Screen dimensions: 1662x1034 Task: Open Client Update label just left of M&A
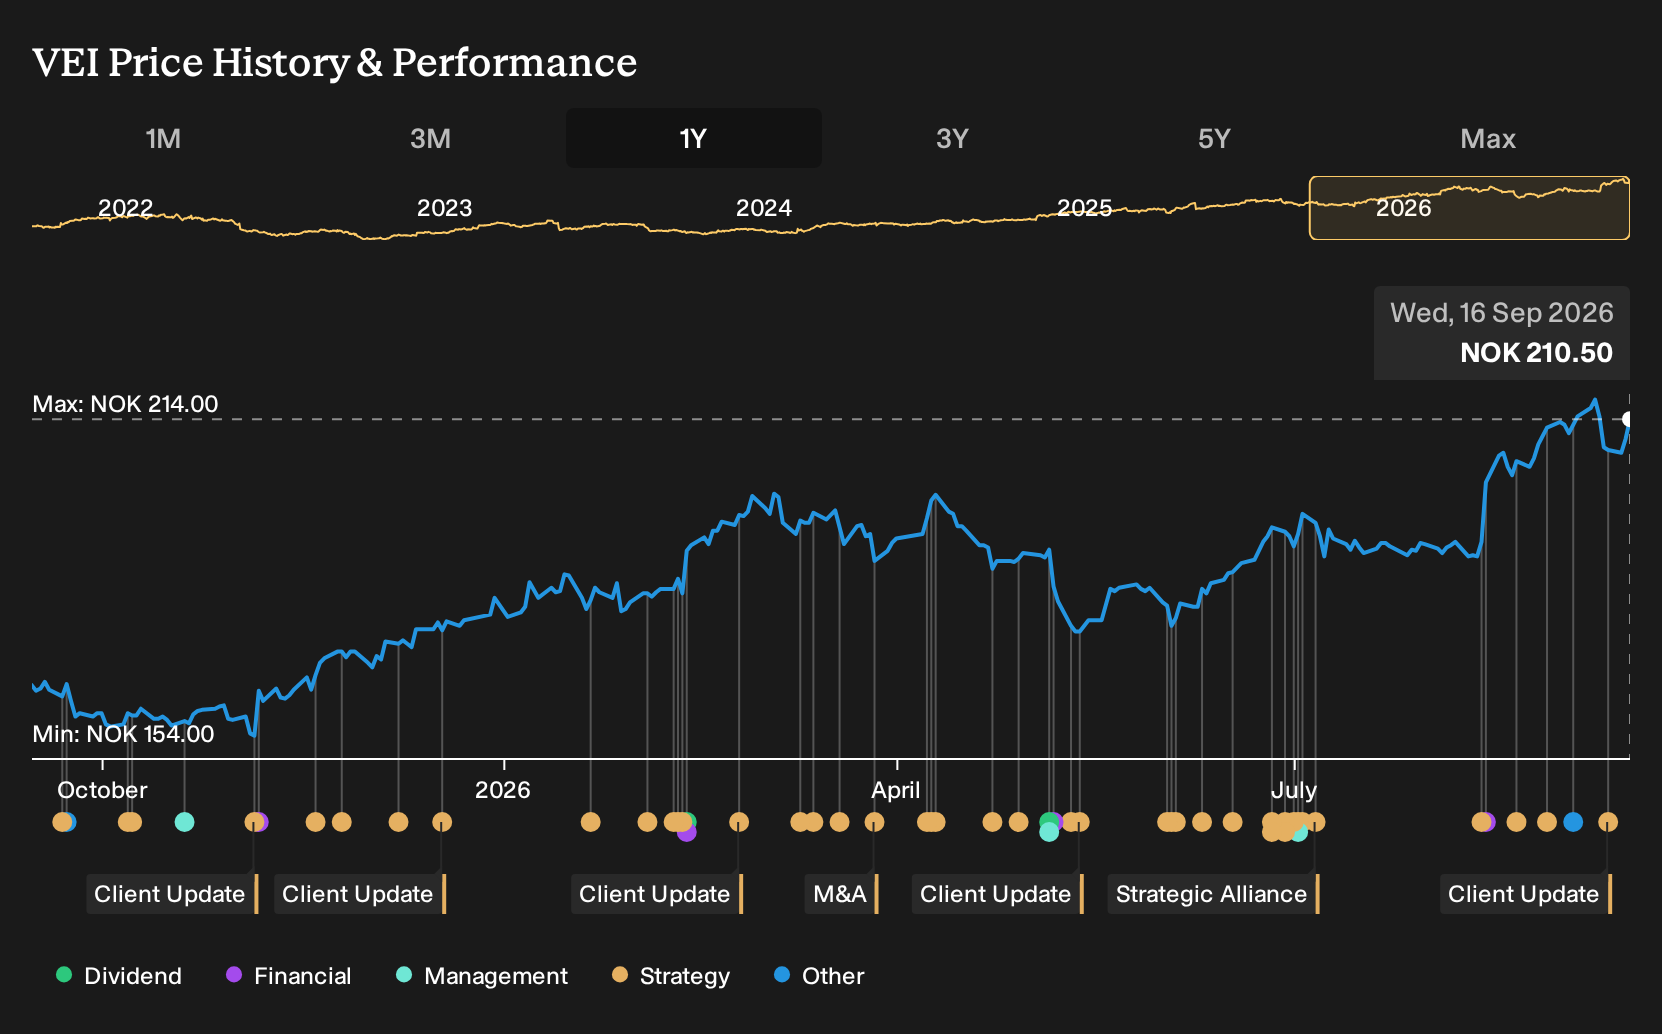point(656,894)
